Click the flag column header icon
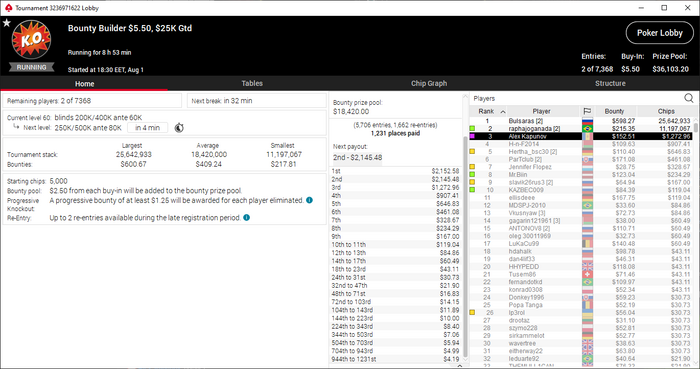 coord(587,111)
